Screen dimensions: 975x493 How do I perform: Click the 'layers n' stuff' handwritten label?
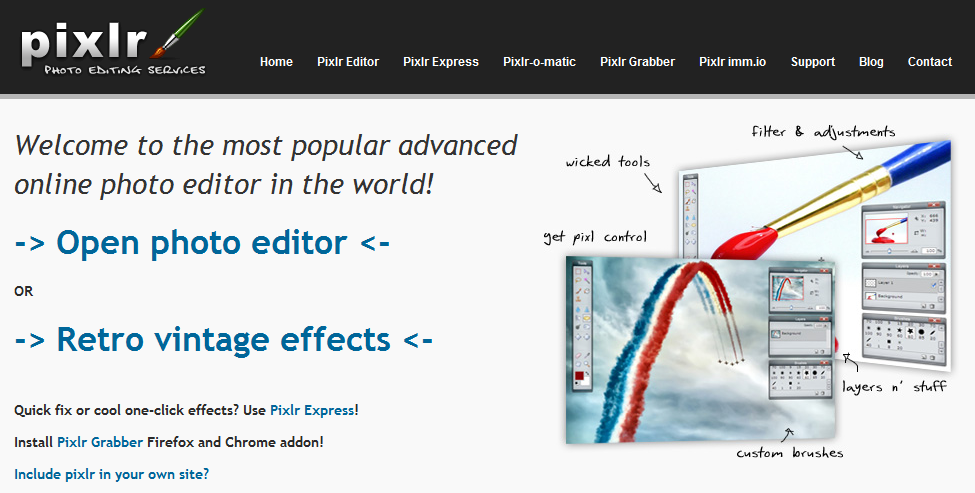[894, 387]
